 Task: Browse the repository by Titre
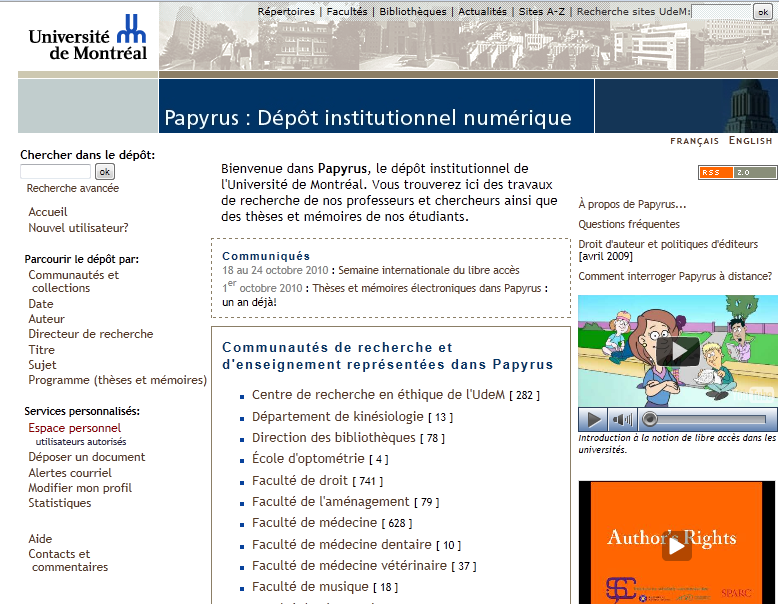[42, 350]
